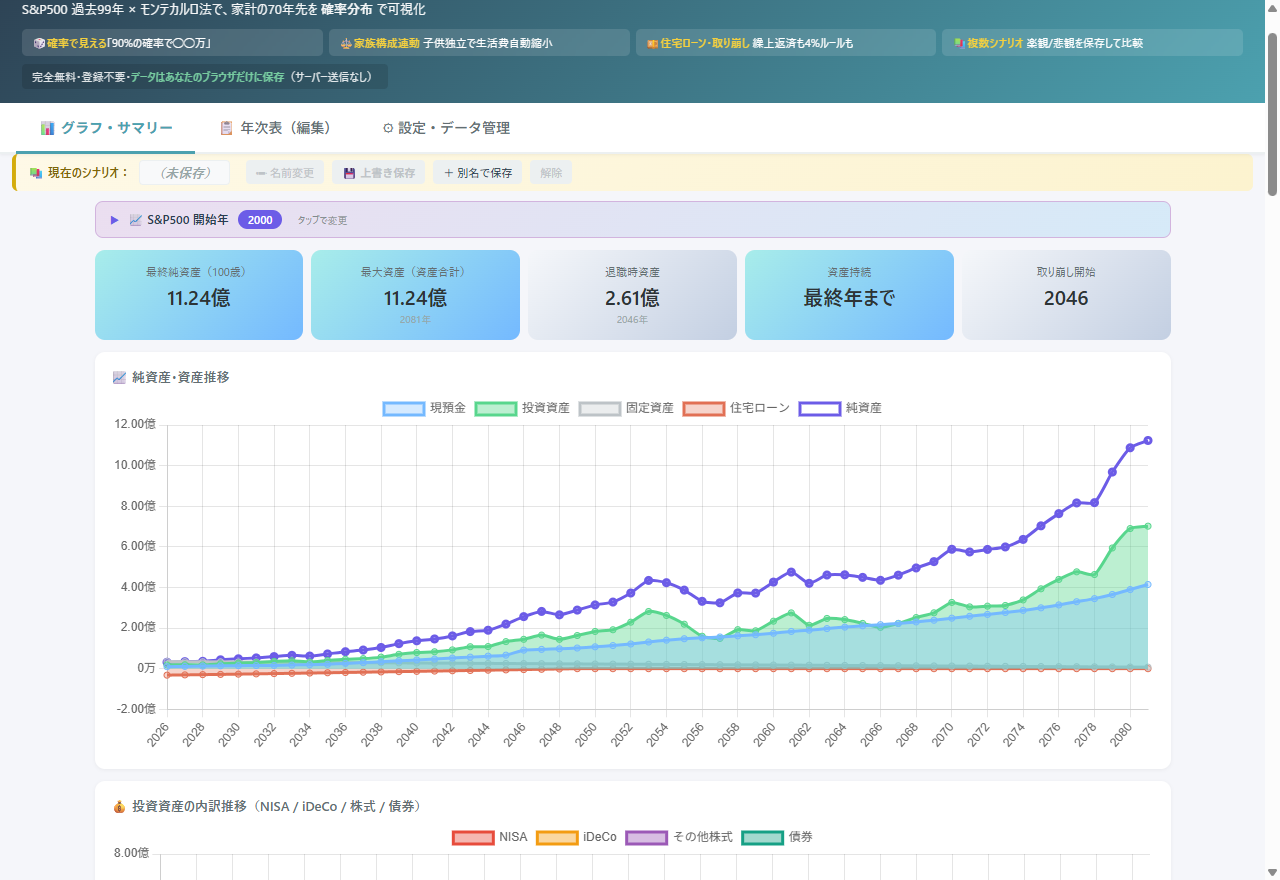Viewport: 1280px width, 880px height.
Task: Toggle the 純資産 line via its legend
Action: click(840, 408)
